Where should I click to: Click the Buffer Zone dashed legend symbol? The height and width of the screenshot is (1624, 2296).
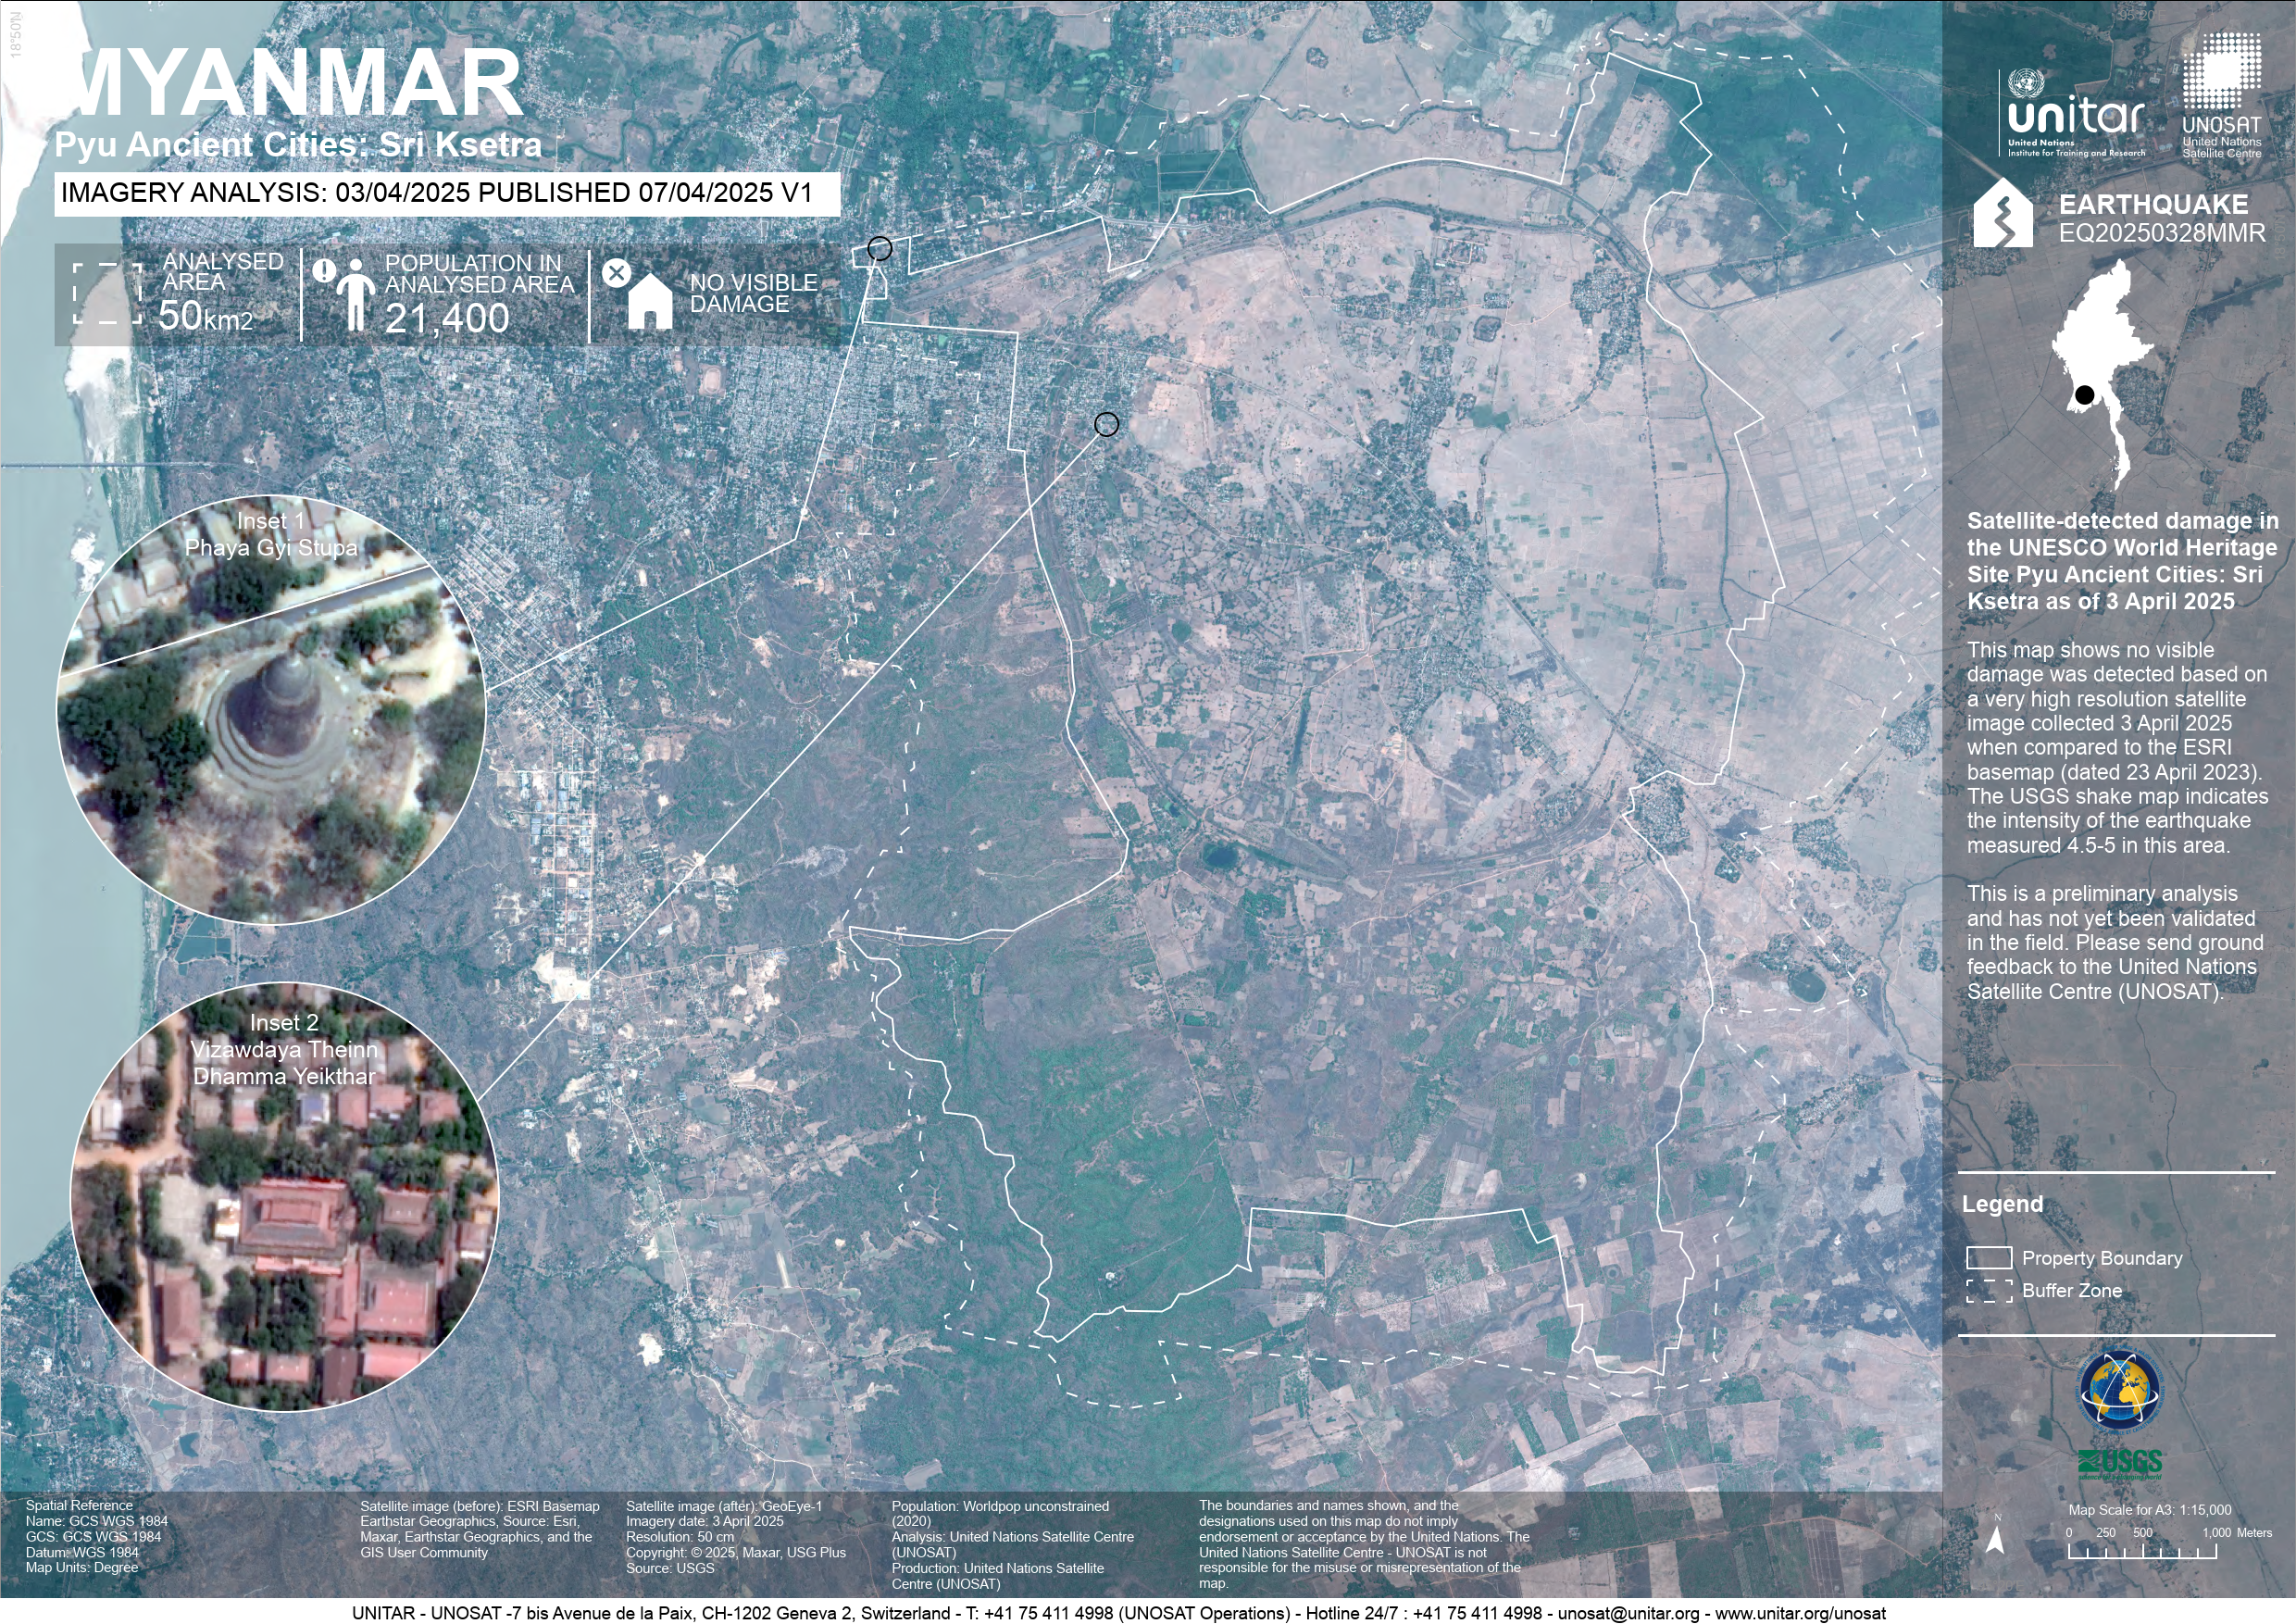1989,1291
